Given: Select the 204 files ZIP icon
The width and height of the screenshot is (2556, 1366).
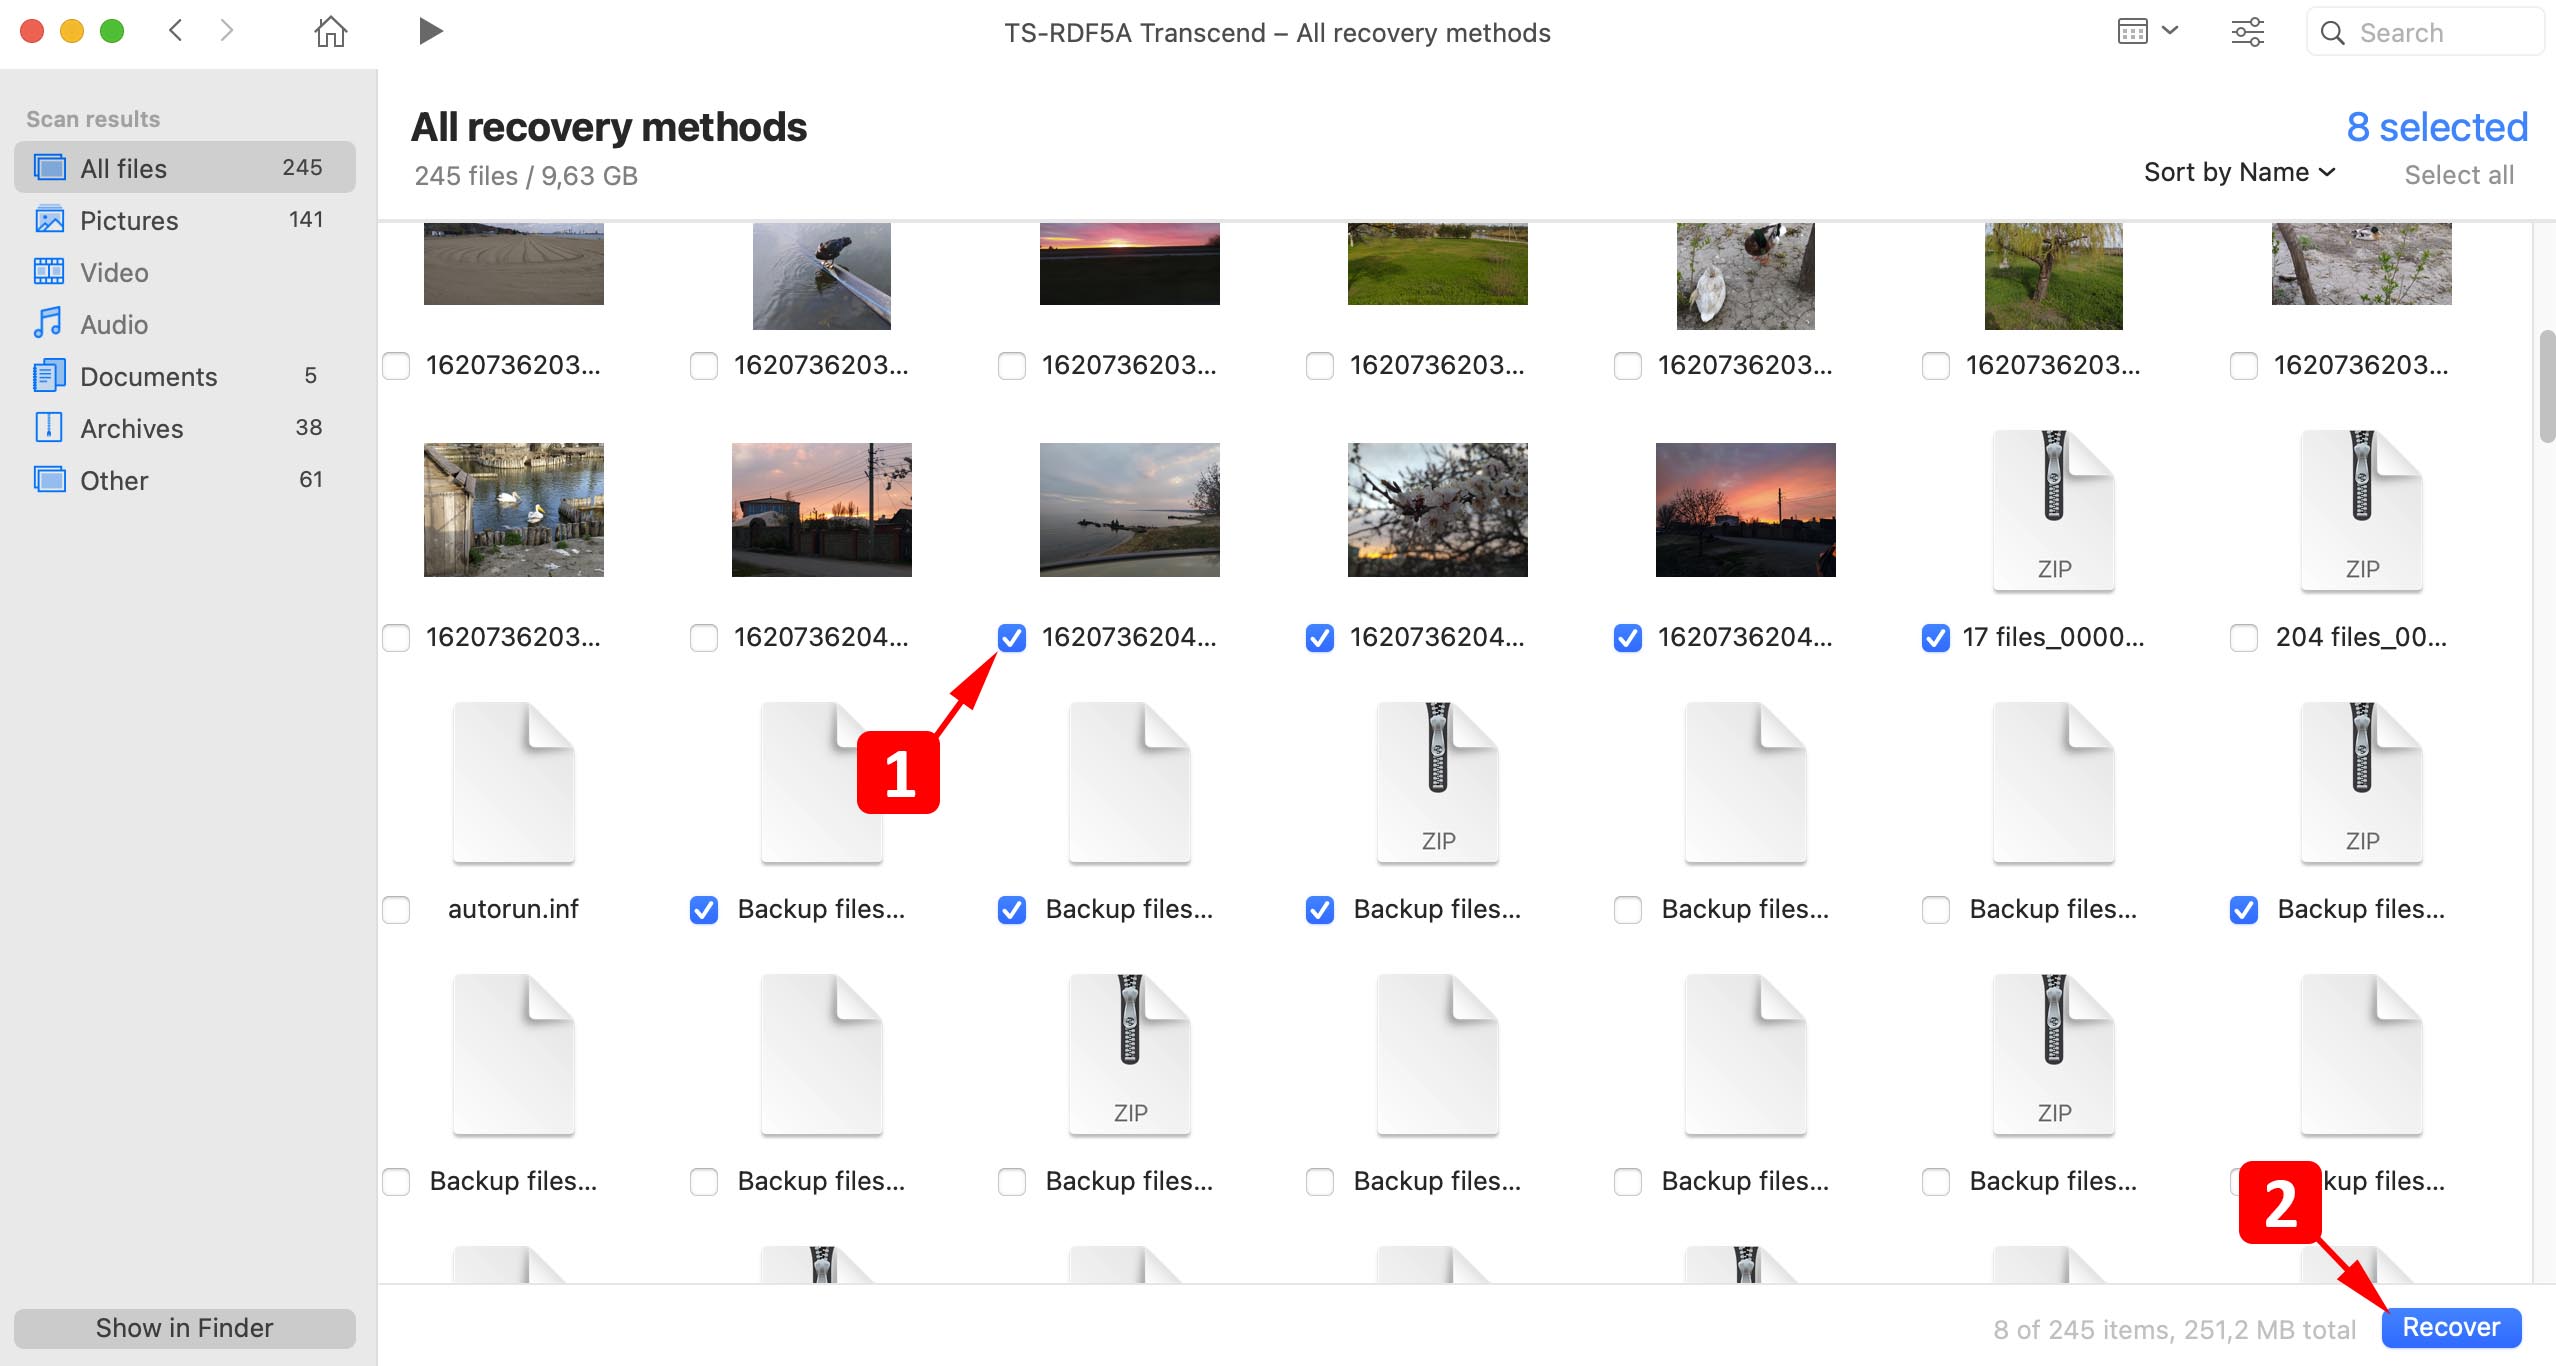Looking at the screenshot, I should click(x=2362, y=510).
